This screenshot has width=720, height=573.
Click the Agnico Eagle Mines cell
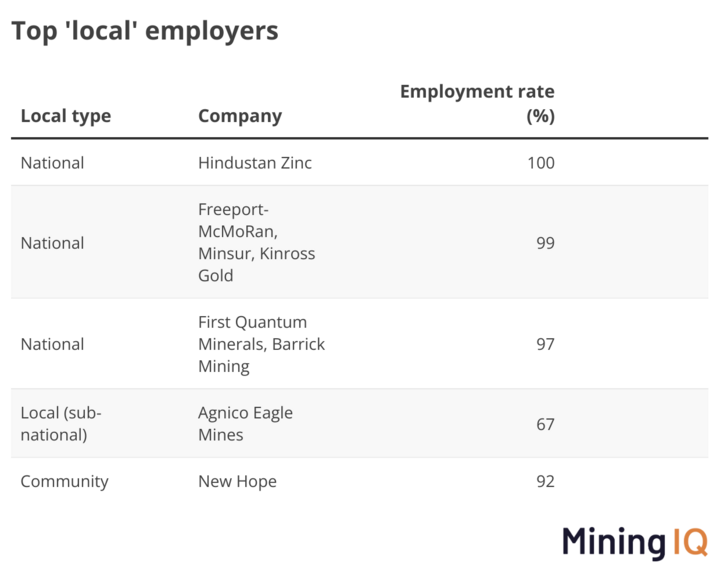point(245,424)
